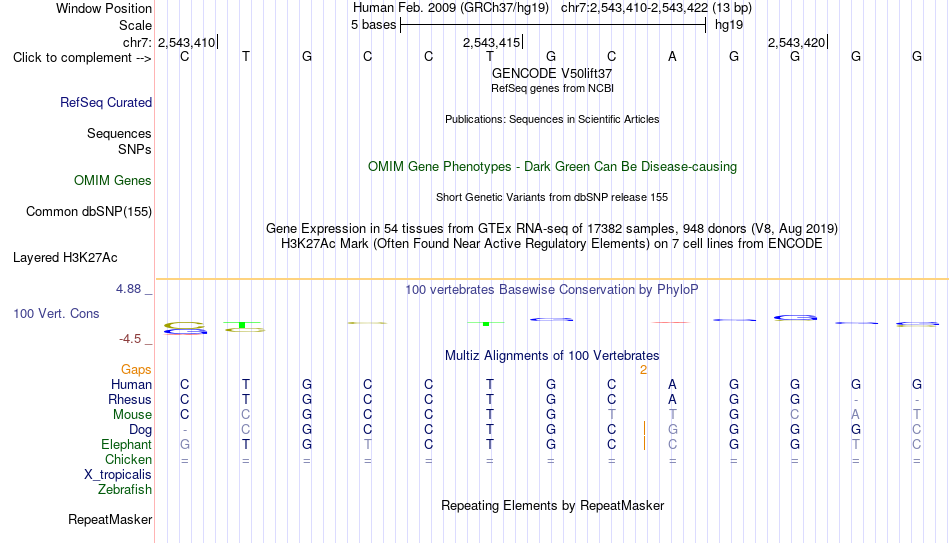Select the Sequences track label

tap(119, 133)
